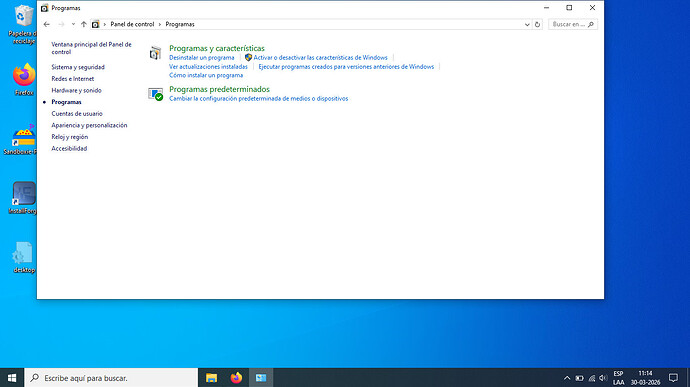
Task: Click the Panel de control breadcrumb
Action: coord(132,24)
